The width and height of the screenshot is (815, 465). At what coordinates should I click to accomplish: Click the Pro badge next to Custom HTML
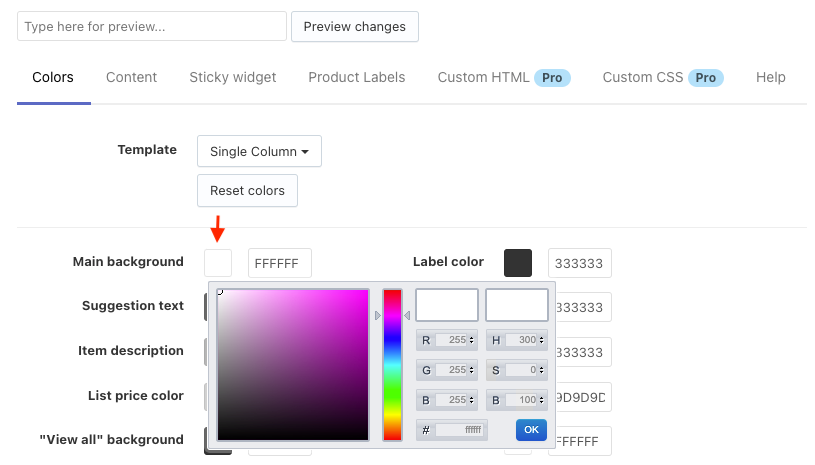click(x=552, y=78)
